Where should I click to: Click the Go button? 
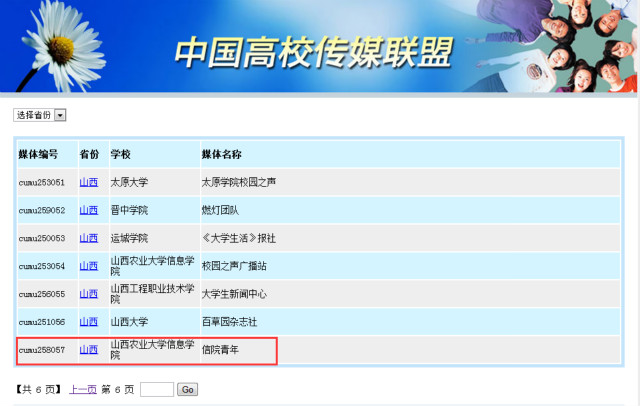point(187,389)
